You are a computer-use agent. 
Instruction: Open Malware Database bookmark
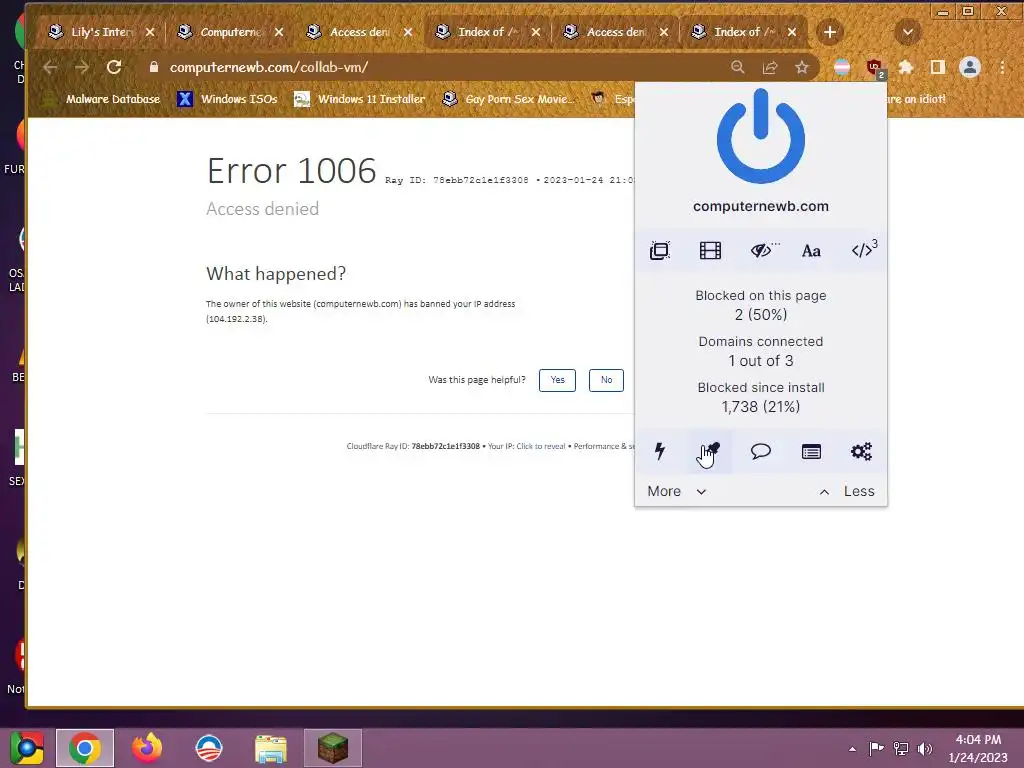[x=102, y=99]
